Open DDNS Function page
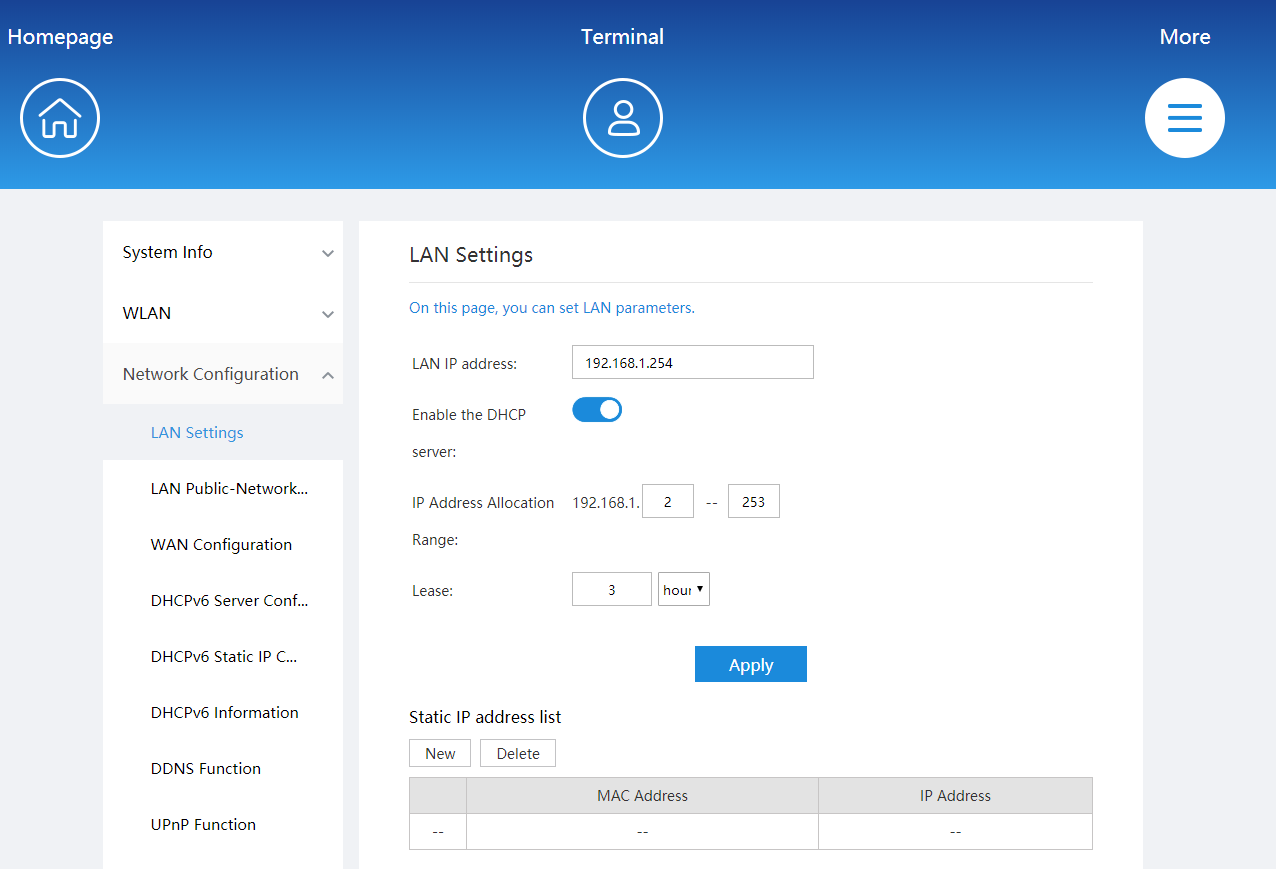The width and height of the screenshot is (1276, 869). 205,768
